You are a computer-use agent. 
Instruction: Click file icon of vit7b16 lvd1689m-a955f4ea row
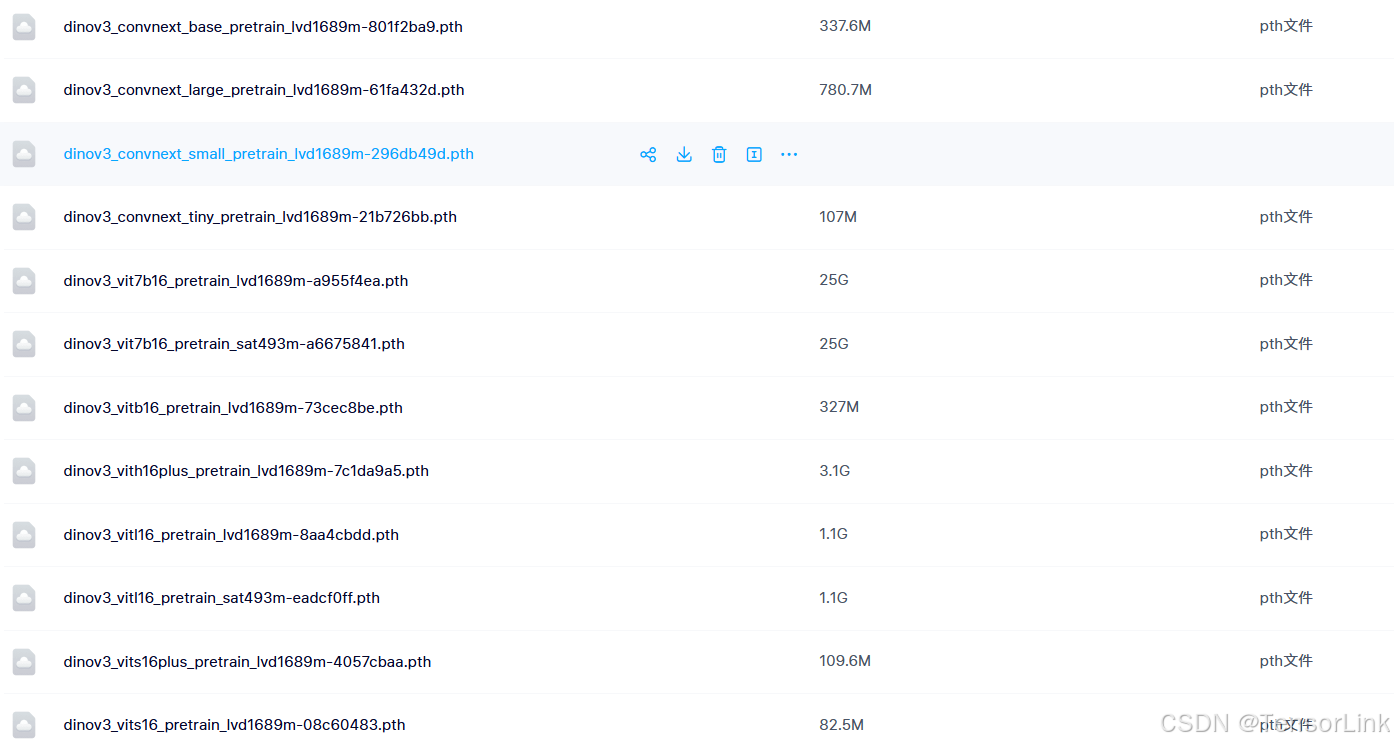point(24,281)
